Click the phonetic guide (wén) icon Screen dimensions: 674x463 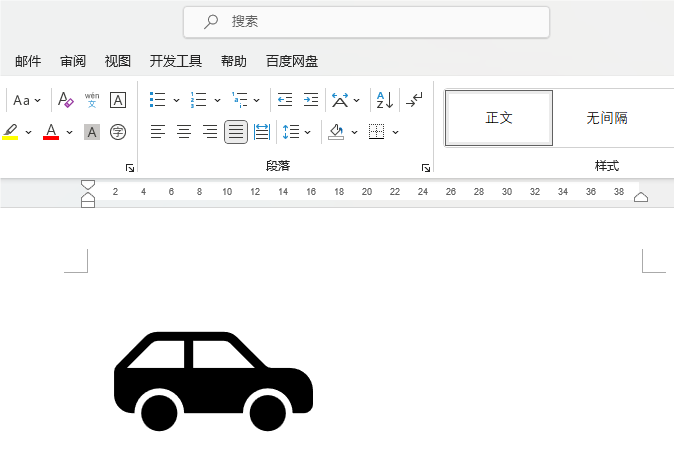click(x=92, y=100)
